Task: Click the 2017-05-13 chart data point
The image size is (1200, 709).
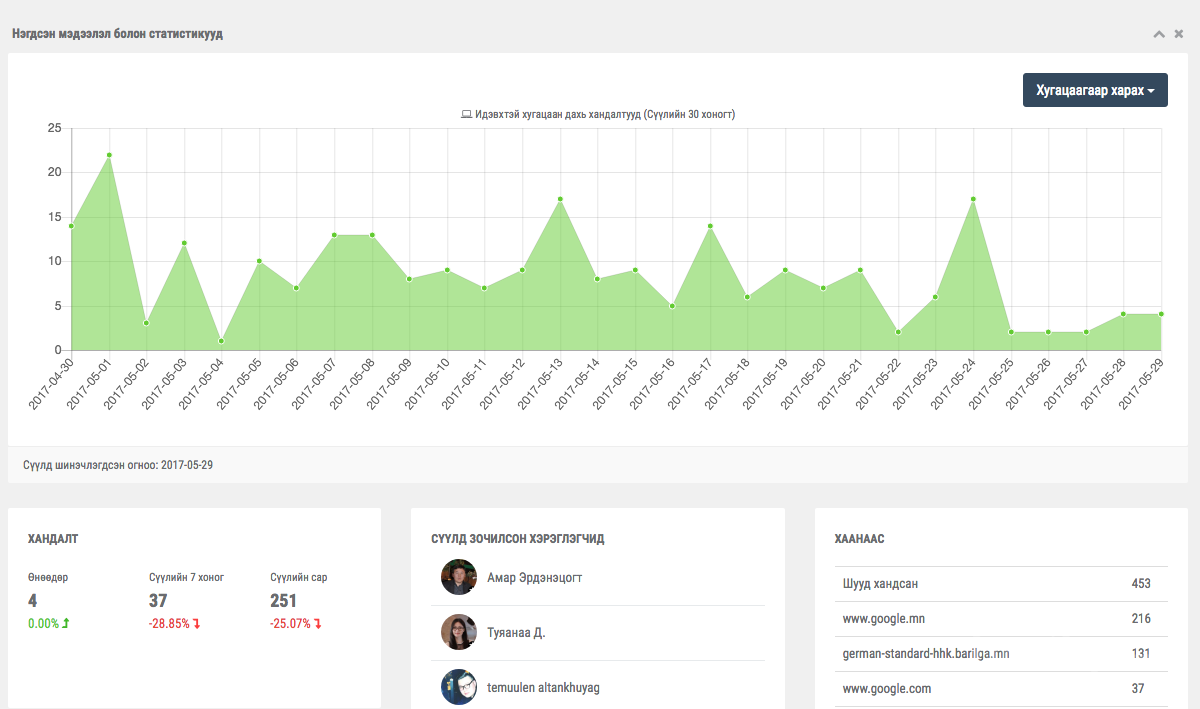Action: coord(560,199)
